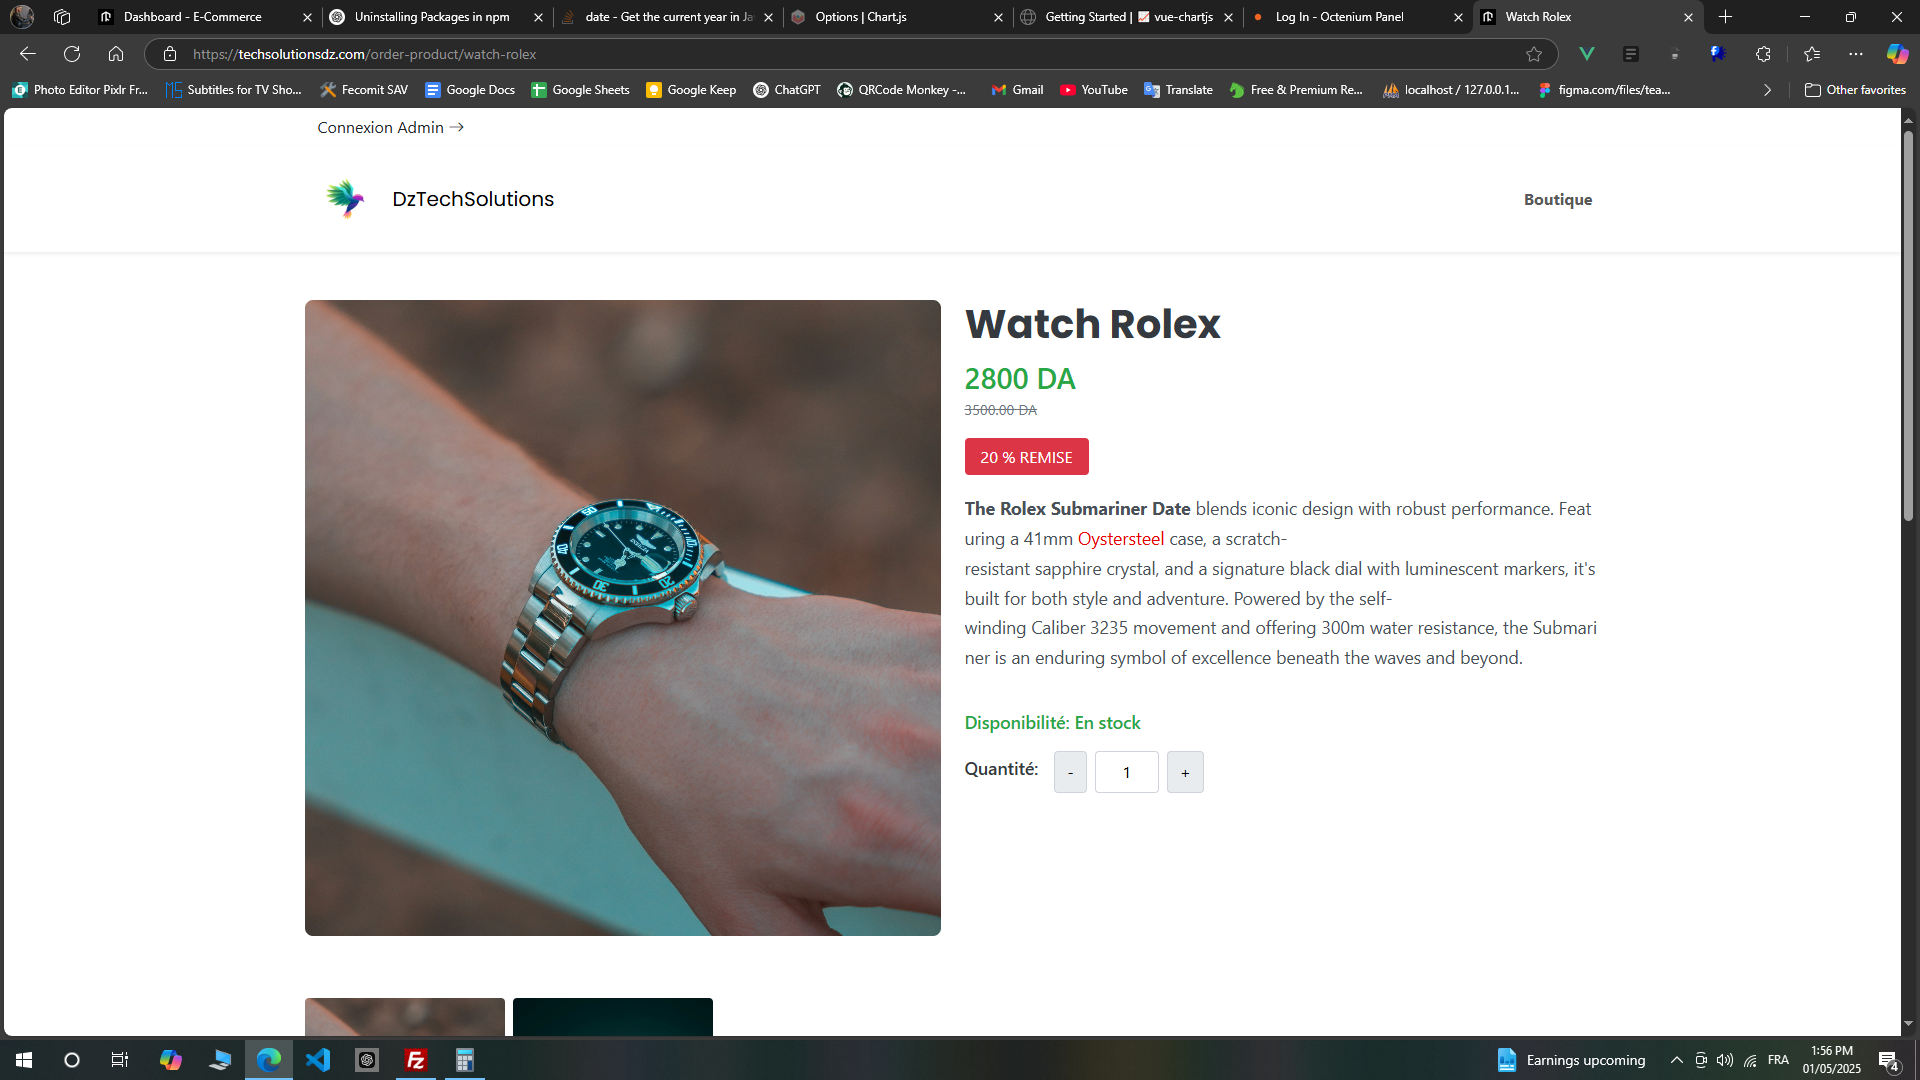Open FileZilla from the taskbar
1920x1080 pixels.
tap(416, 1060)
